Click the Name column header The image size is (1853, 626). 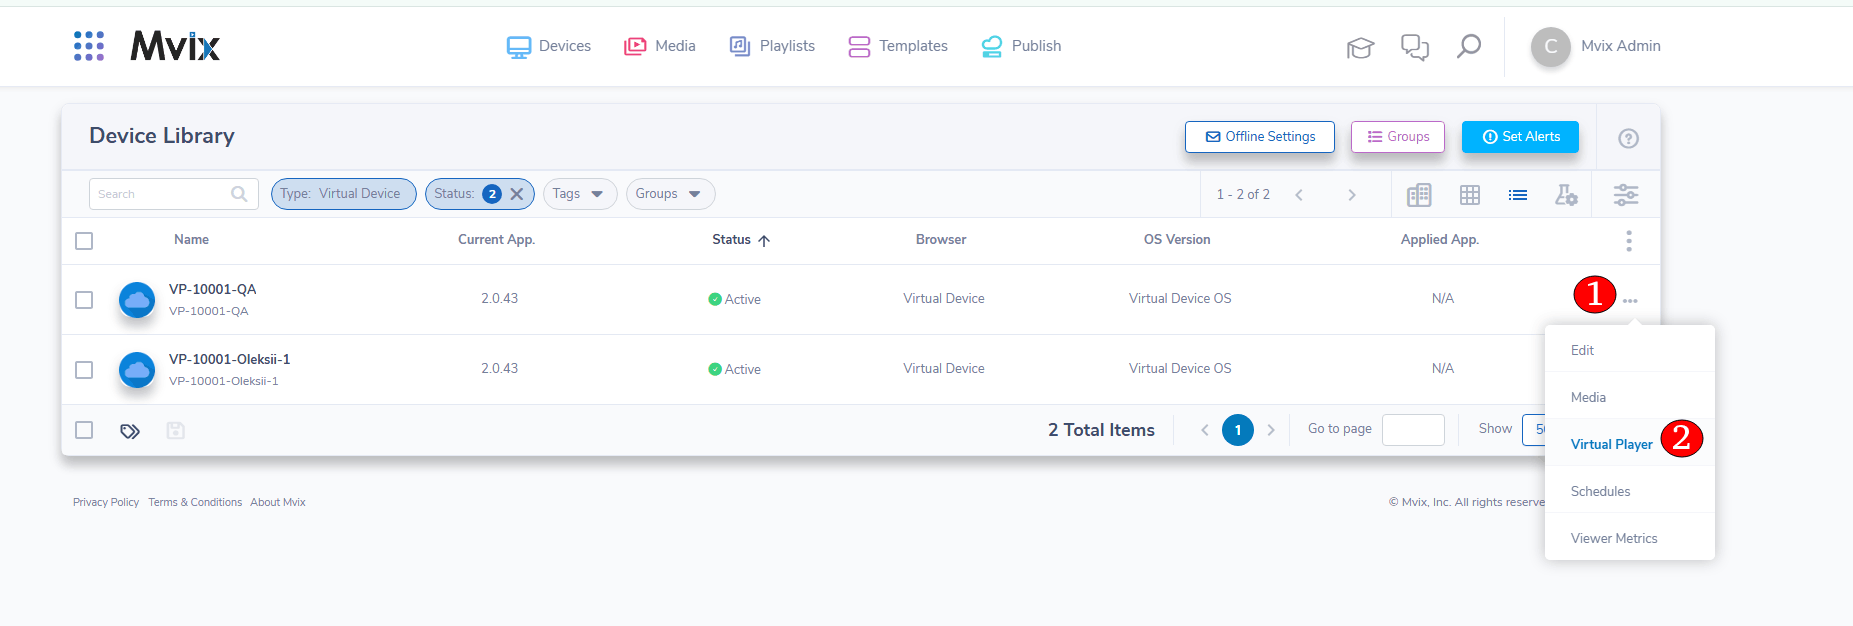(x=191, y=240)
